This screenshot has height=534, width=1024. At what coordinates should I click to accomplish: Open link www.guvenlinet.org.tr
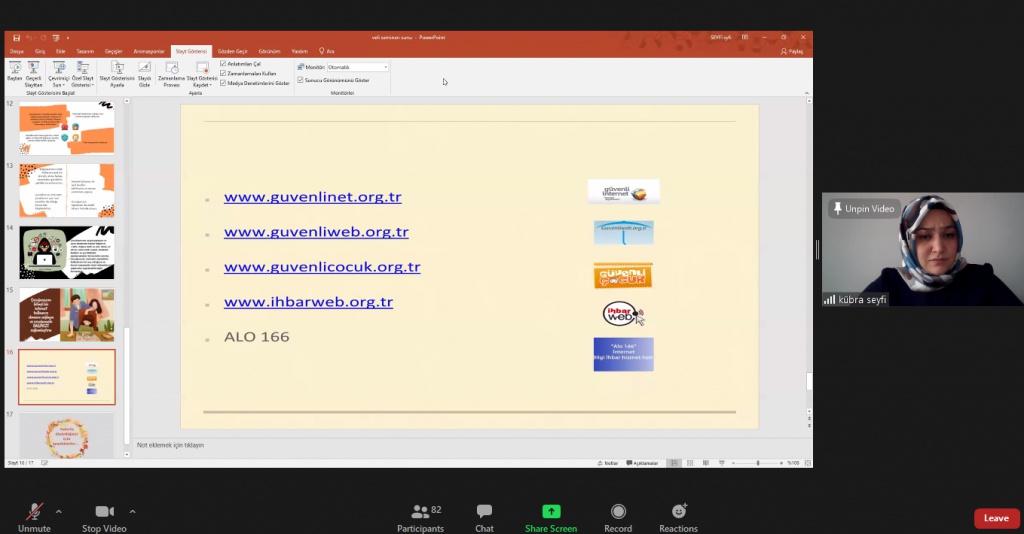313,196
